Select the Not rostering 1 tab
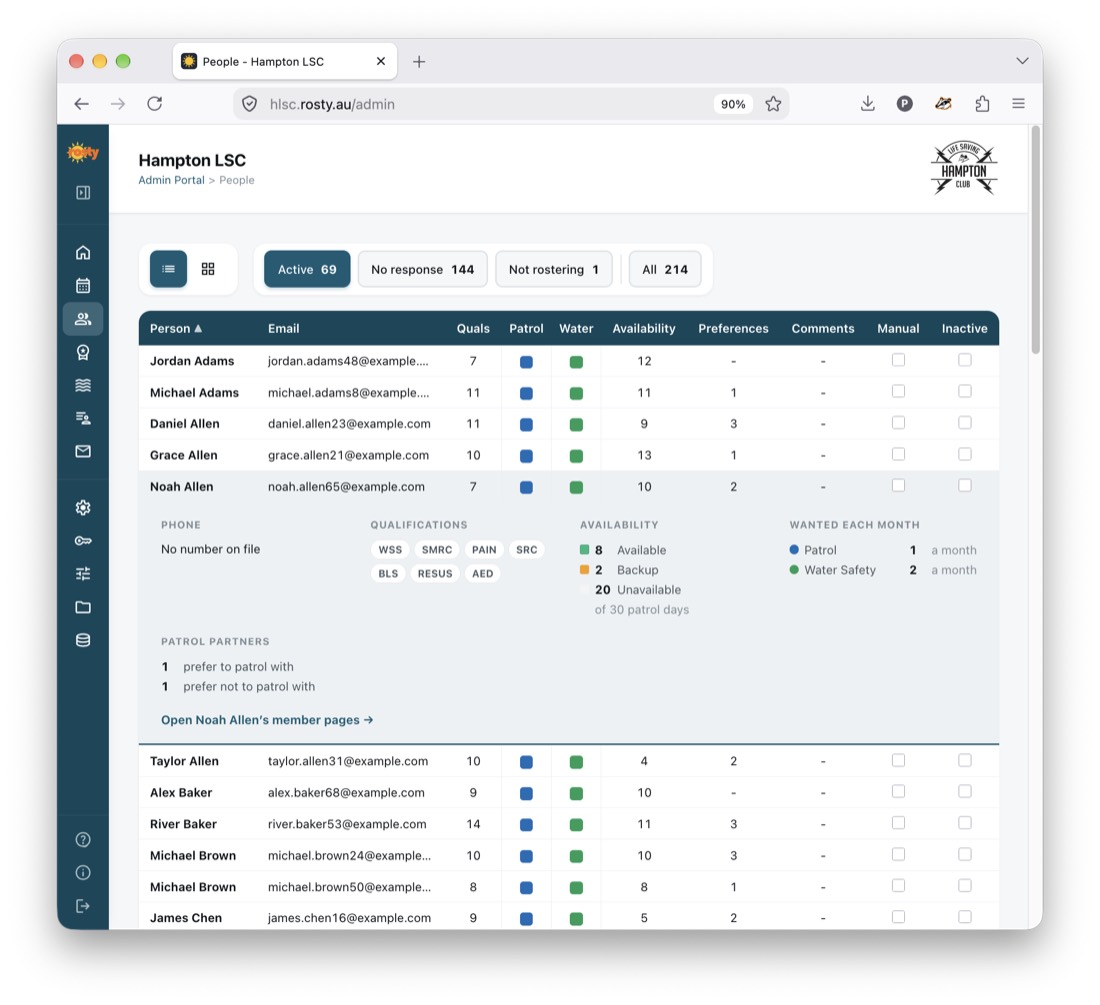 point(554,269)
